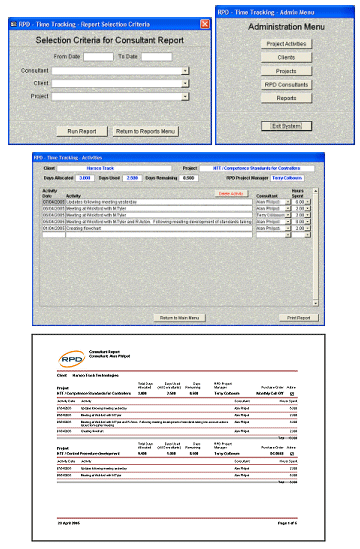Click Return to Main Menu in Activities window
The image size is (360, 549).
(179, 318)
